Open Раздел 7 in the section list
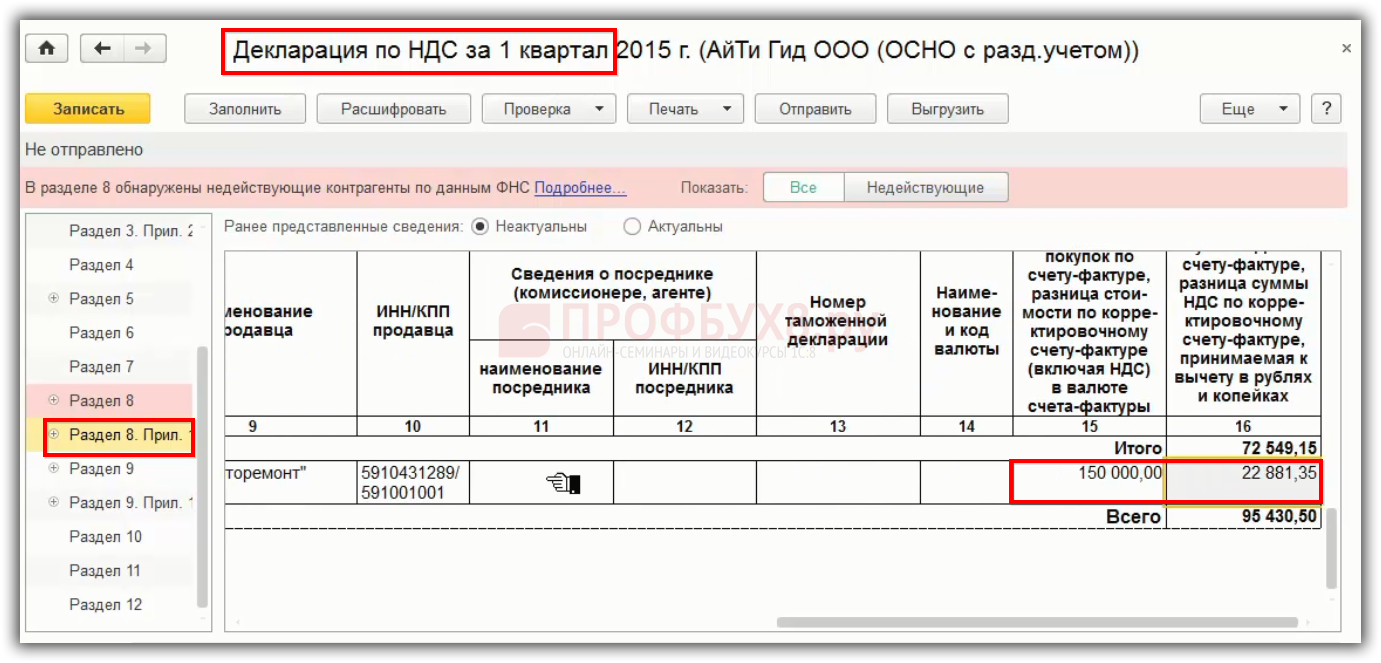Viewport: 1381px width, 663px height. click(101, 367)
